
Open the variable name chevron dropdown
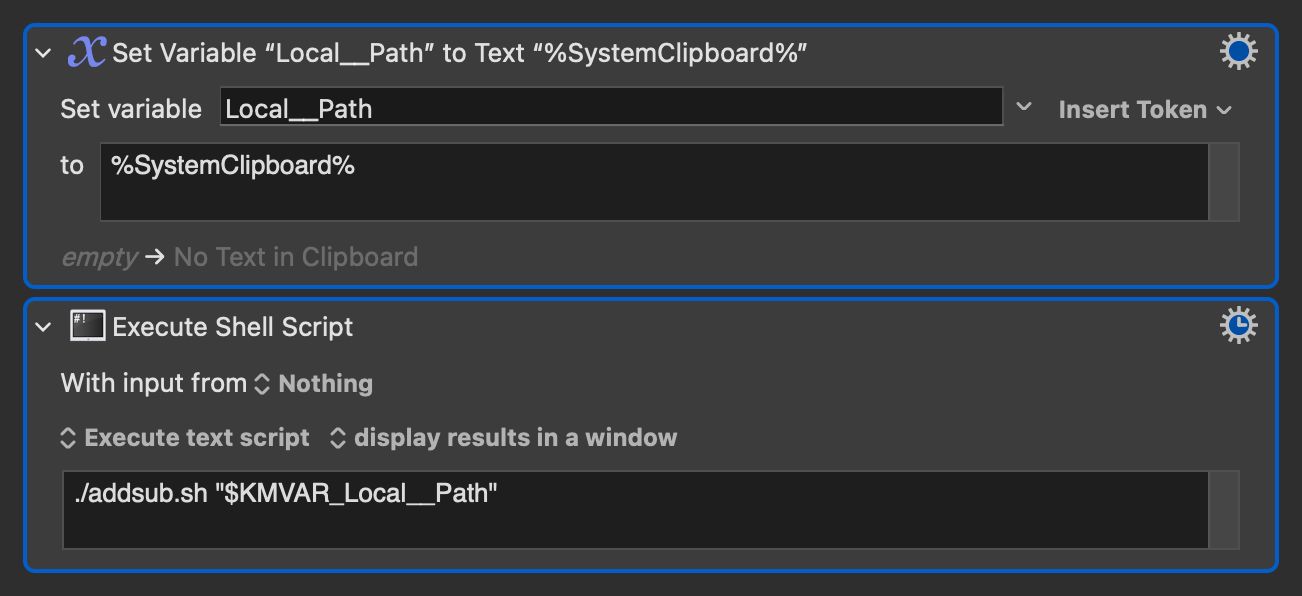coord(1024,107)
